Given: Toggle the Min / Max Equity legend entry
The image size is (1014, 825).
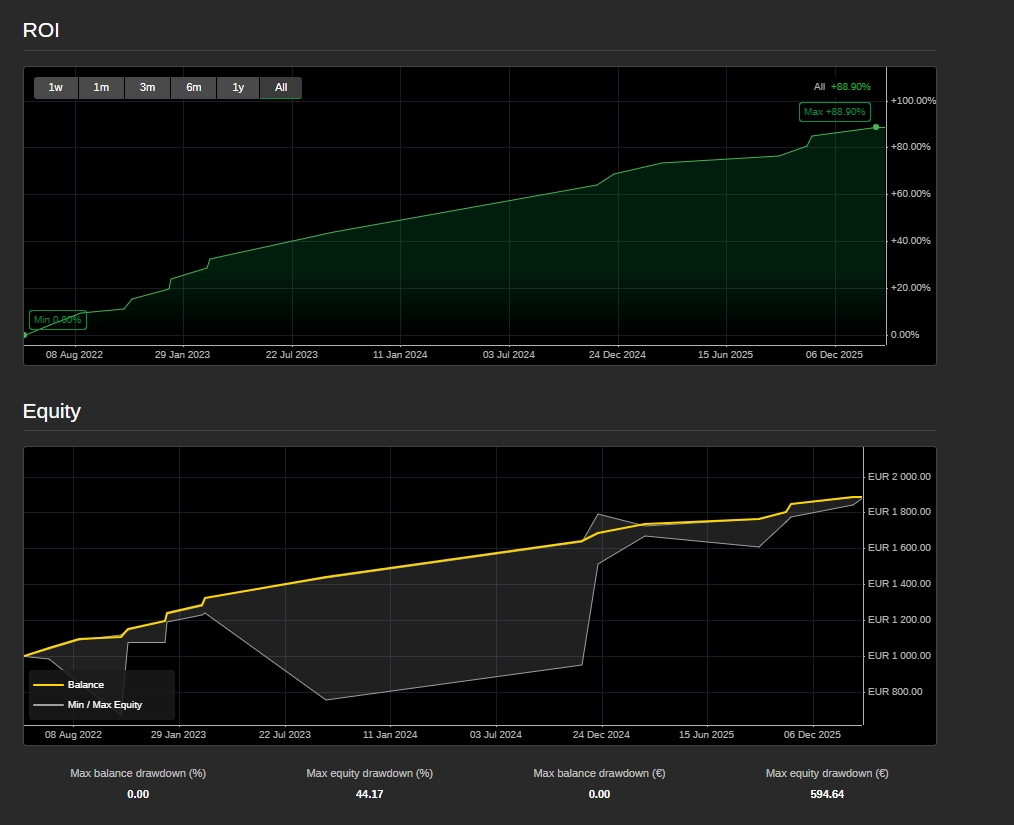Looking at the screenshot, I should point(104,705).
